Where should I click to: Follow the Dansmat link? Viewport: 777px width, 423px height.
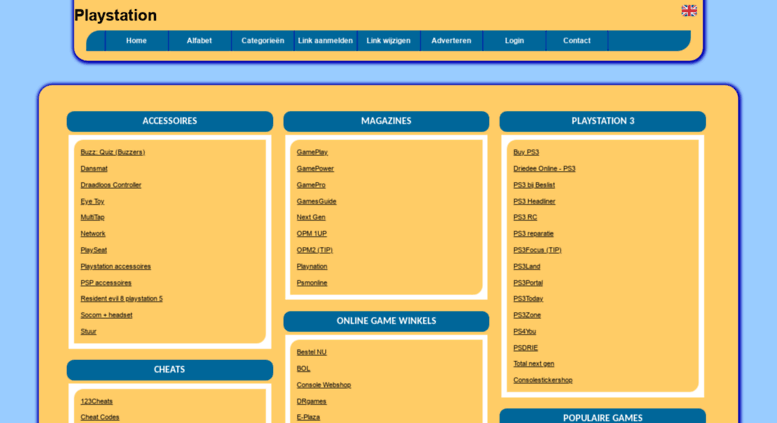pos(94,168)
